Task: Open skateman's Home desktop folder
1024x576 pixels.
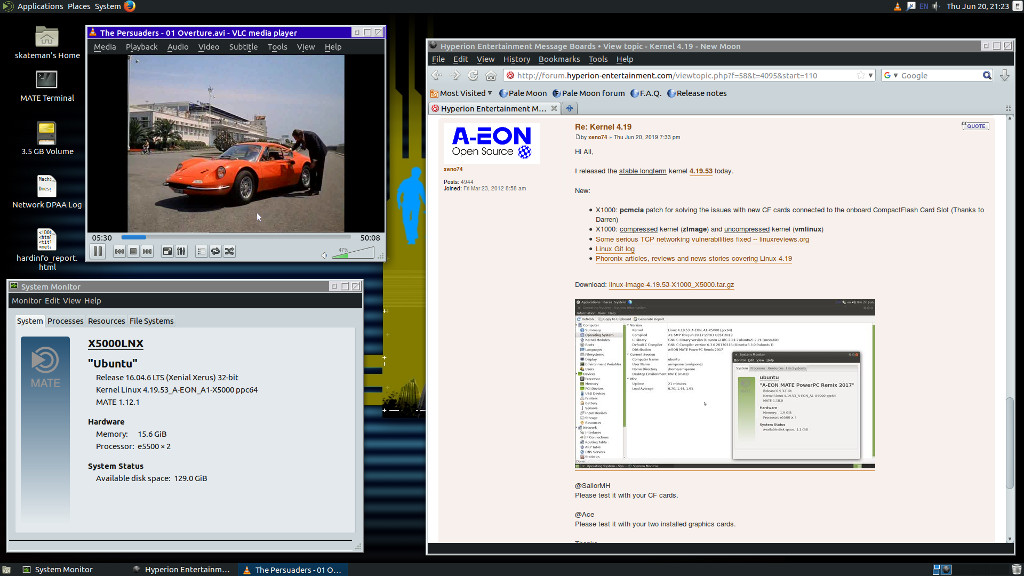Action: 47,42
